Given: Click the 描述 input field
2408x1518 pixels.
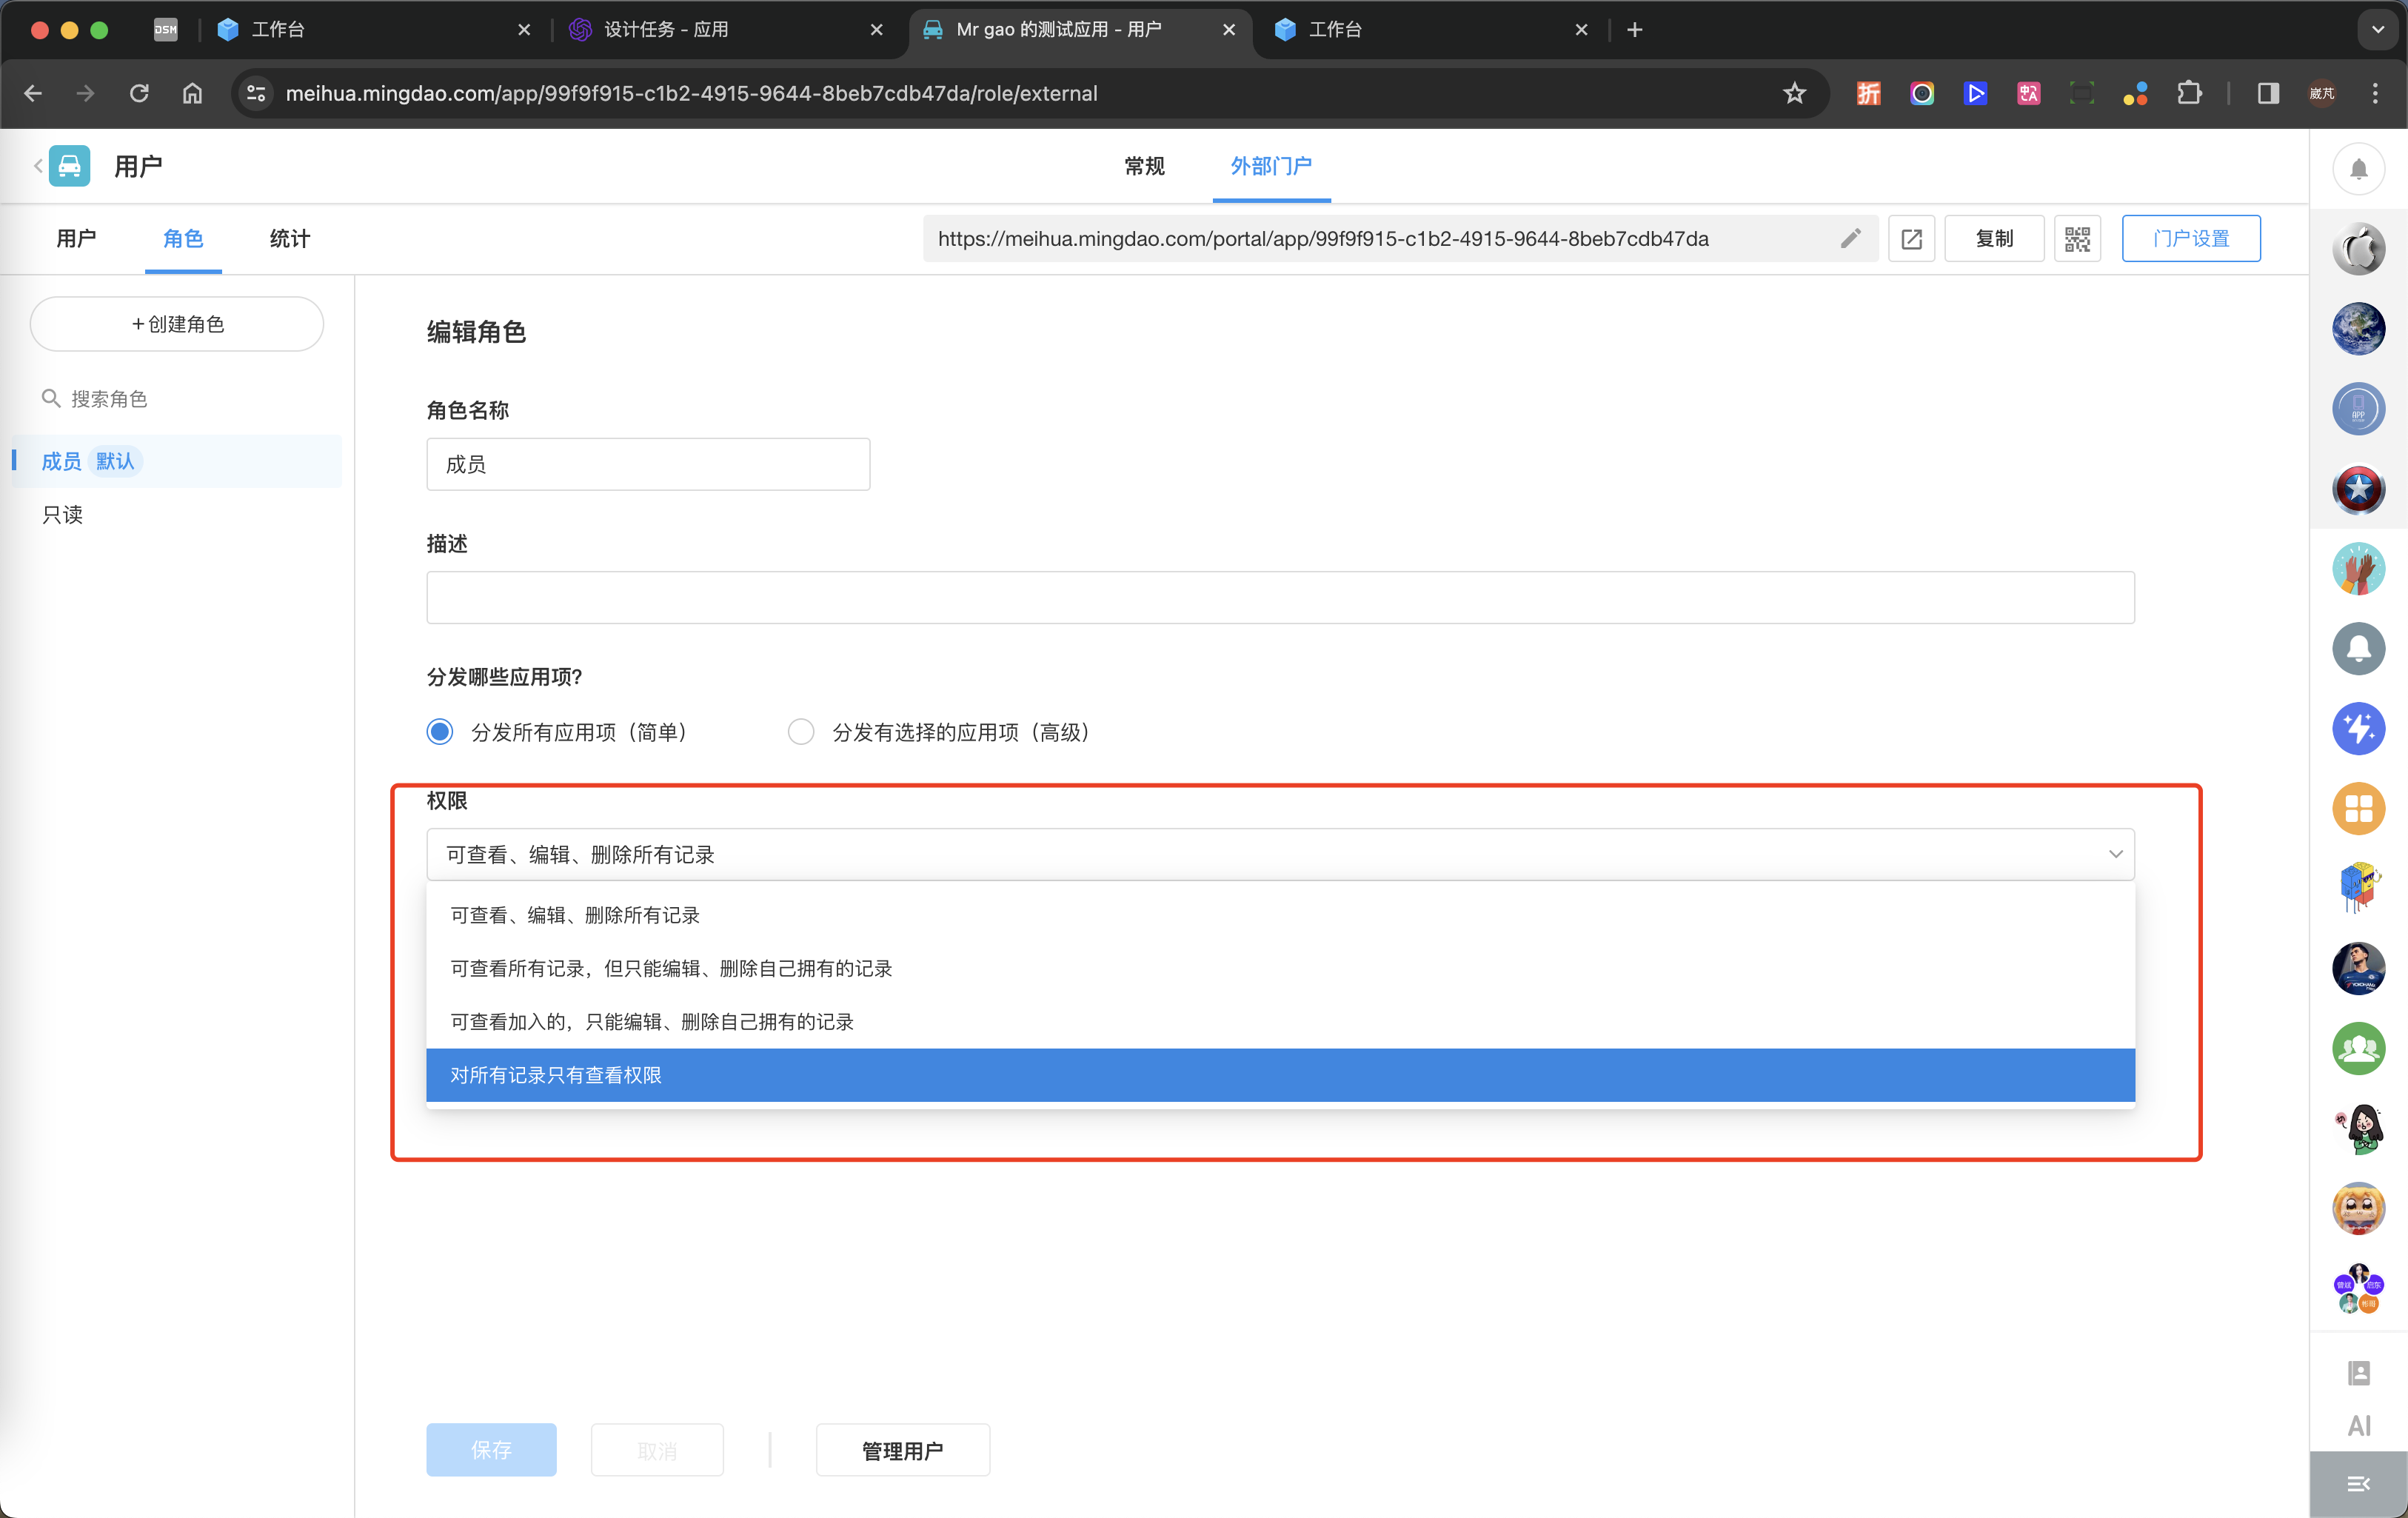Looking at the screenshot, I should tap(1280, 598).
